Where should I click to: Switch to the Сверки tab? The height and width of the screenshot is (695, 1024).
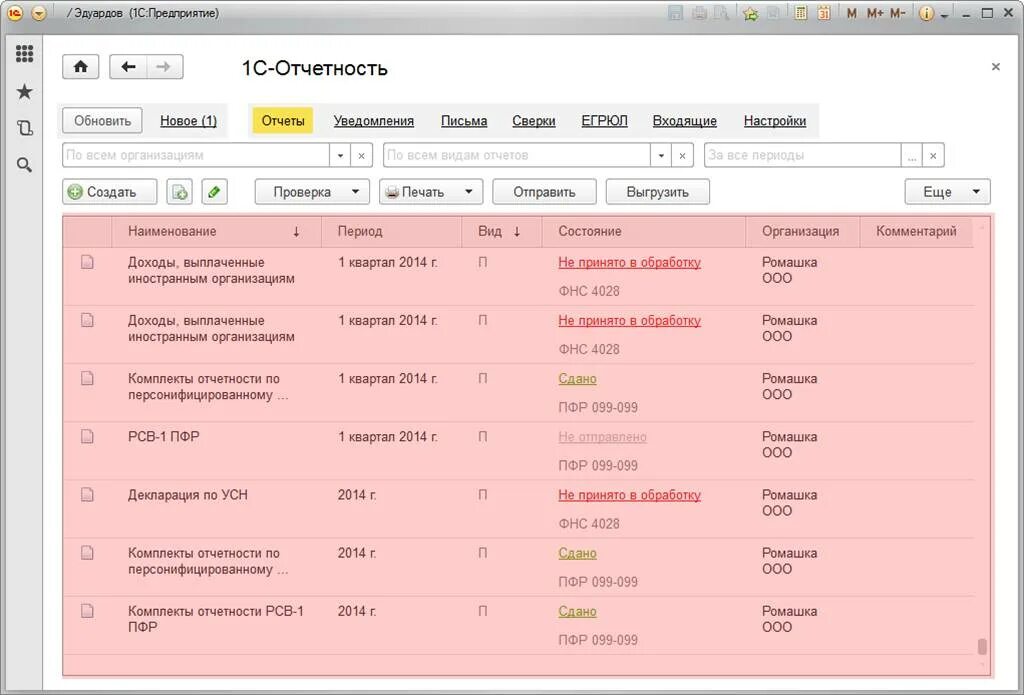[x=534, y=121]
